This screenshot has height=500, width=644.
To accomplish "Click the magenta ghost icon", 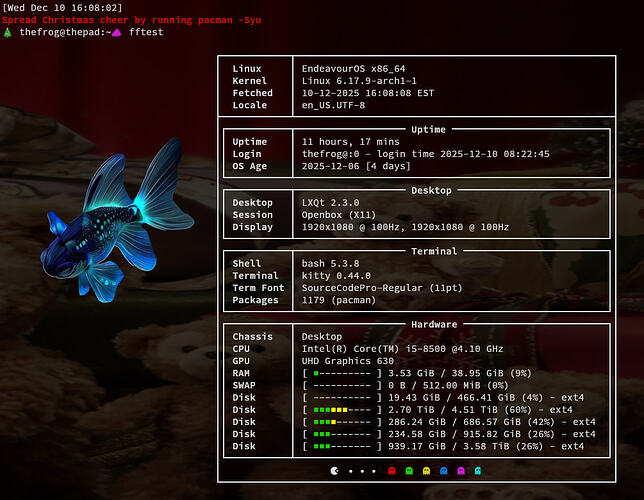I will 461,469.
